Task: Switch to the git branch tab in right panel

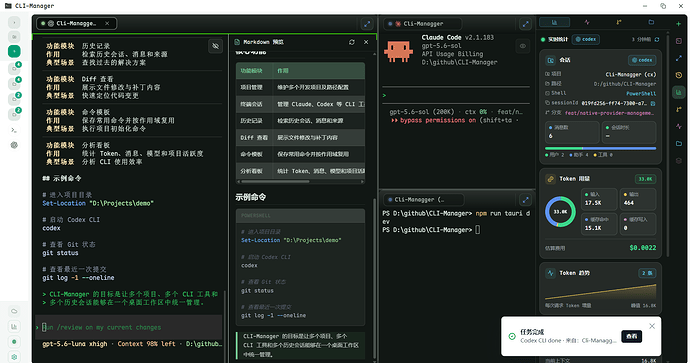Action: tap(619, 22)
